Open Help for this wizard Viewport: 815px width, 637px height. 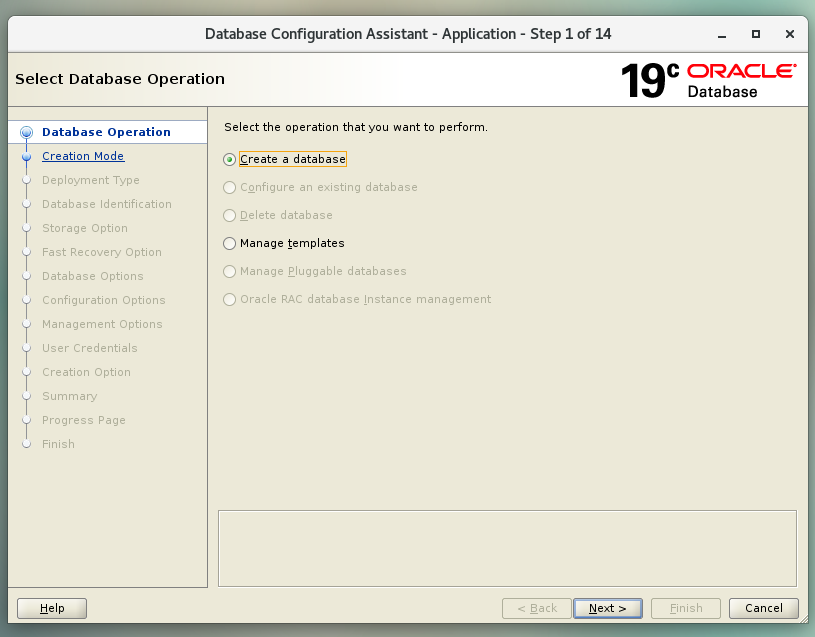click(x=52, y=608)
